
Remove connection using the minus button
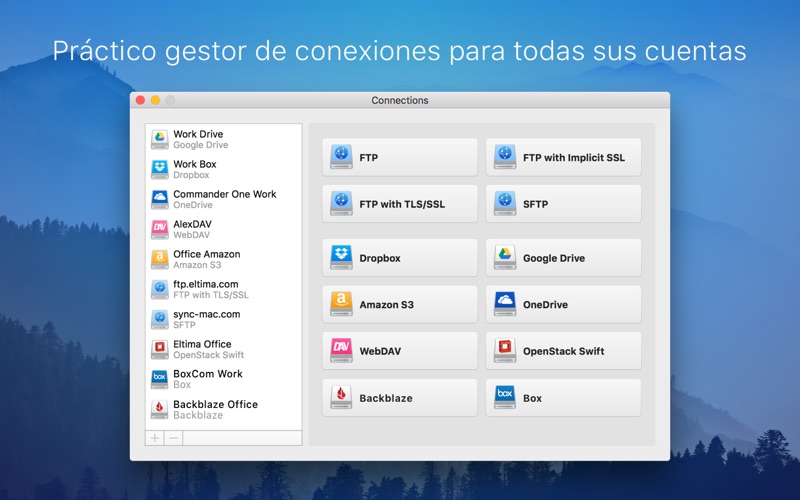[173, 438]
